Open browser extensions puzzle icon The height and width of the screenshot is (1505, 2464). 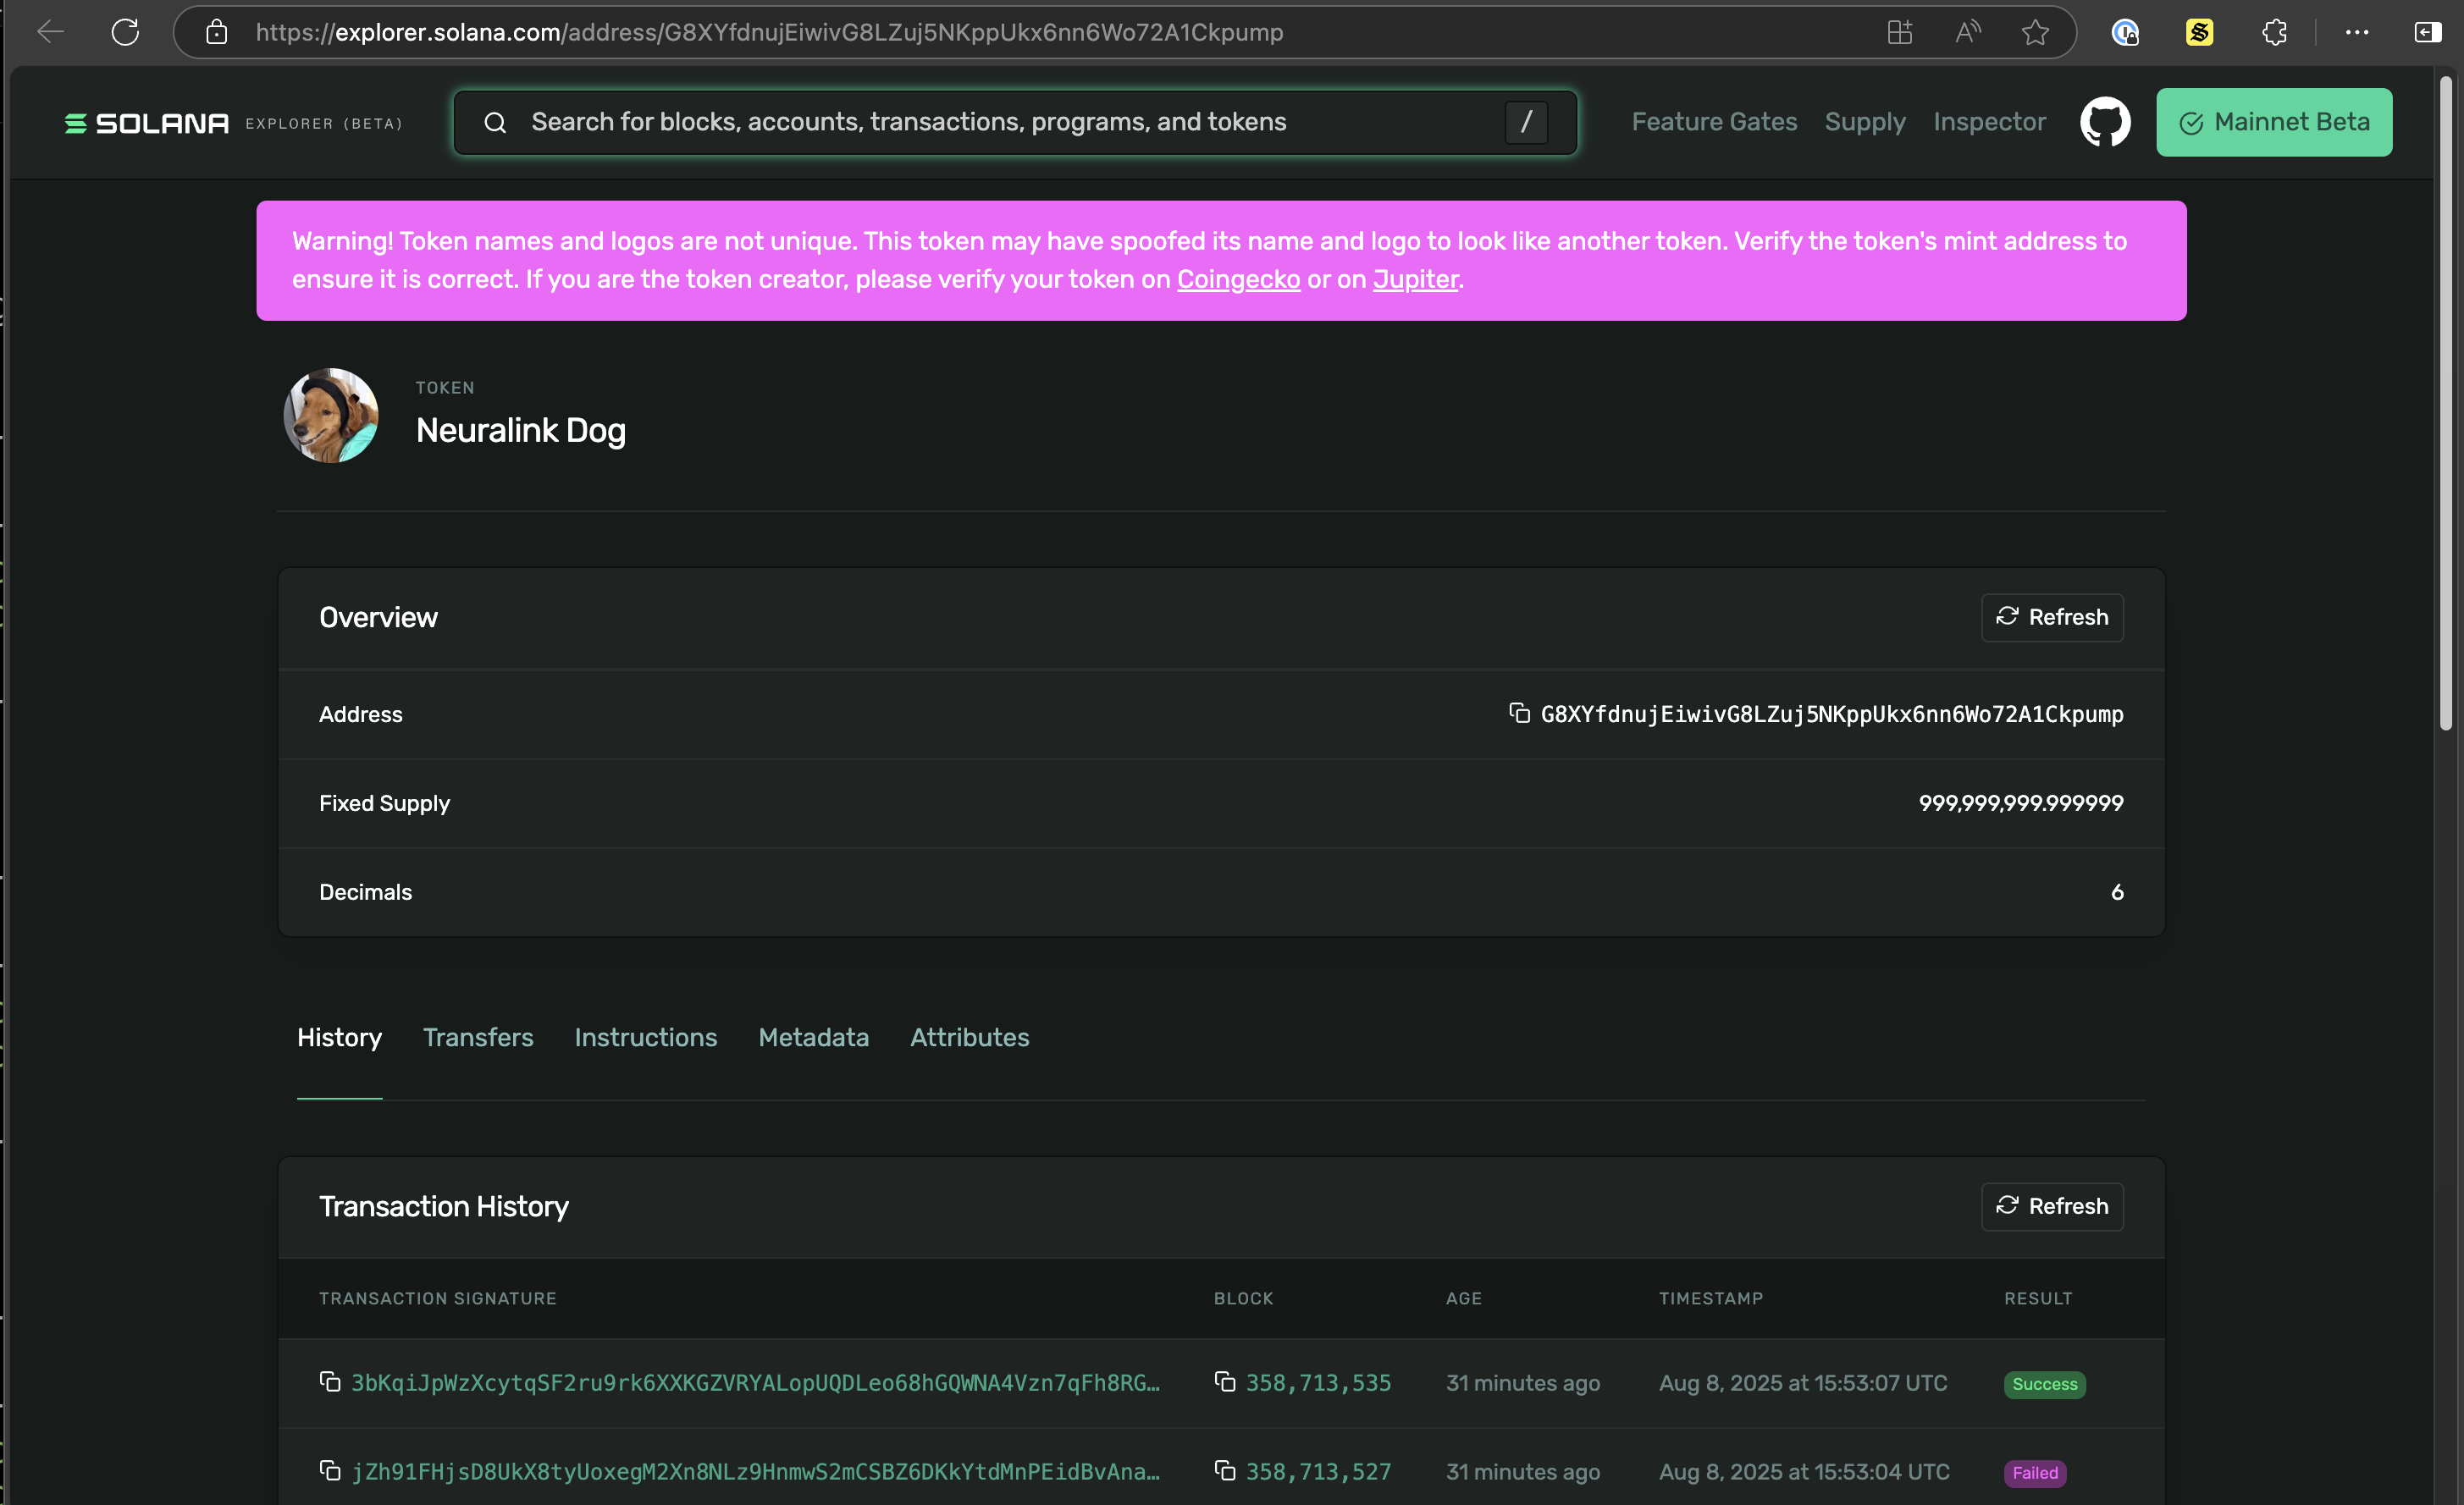pyautogui.click(x=2274, y=32)
